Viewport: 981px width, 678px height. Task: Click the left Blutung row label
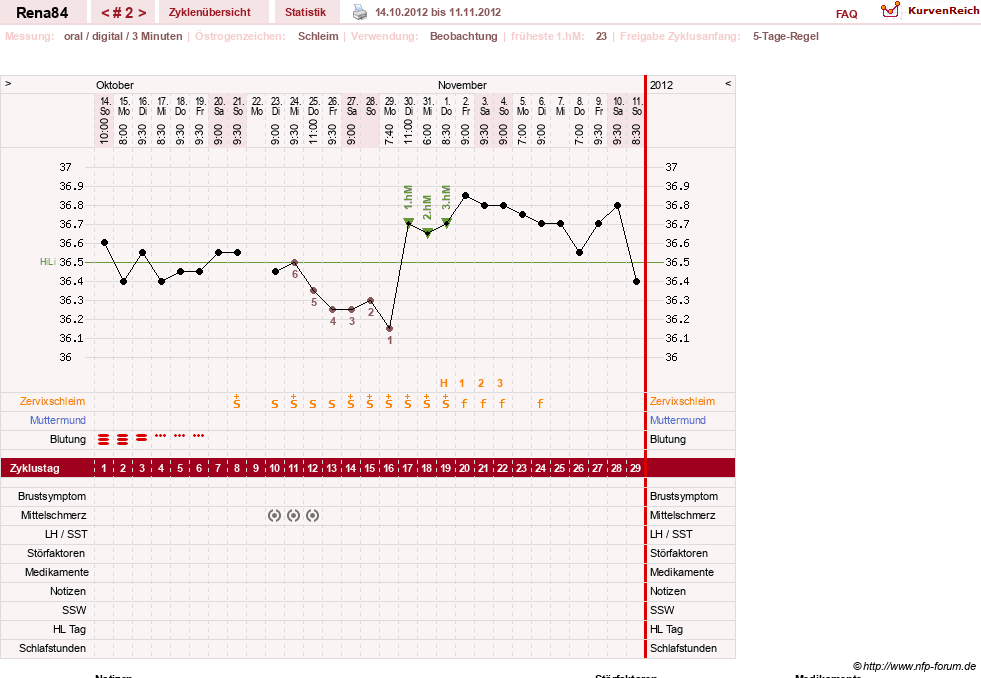click(x=68, y=439)
